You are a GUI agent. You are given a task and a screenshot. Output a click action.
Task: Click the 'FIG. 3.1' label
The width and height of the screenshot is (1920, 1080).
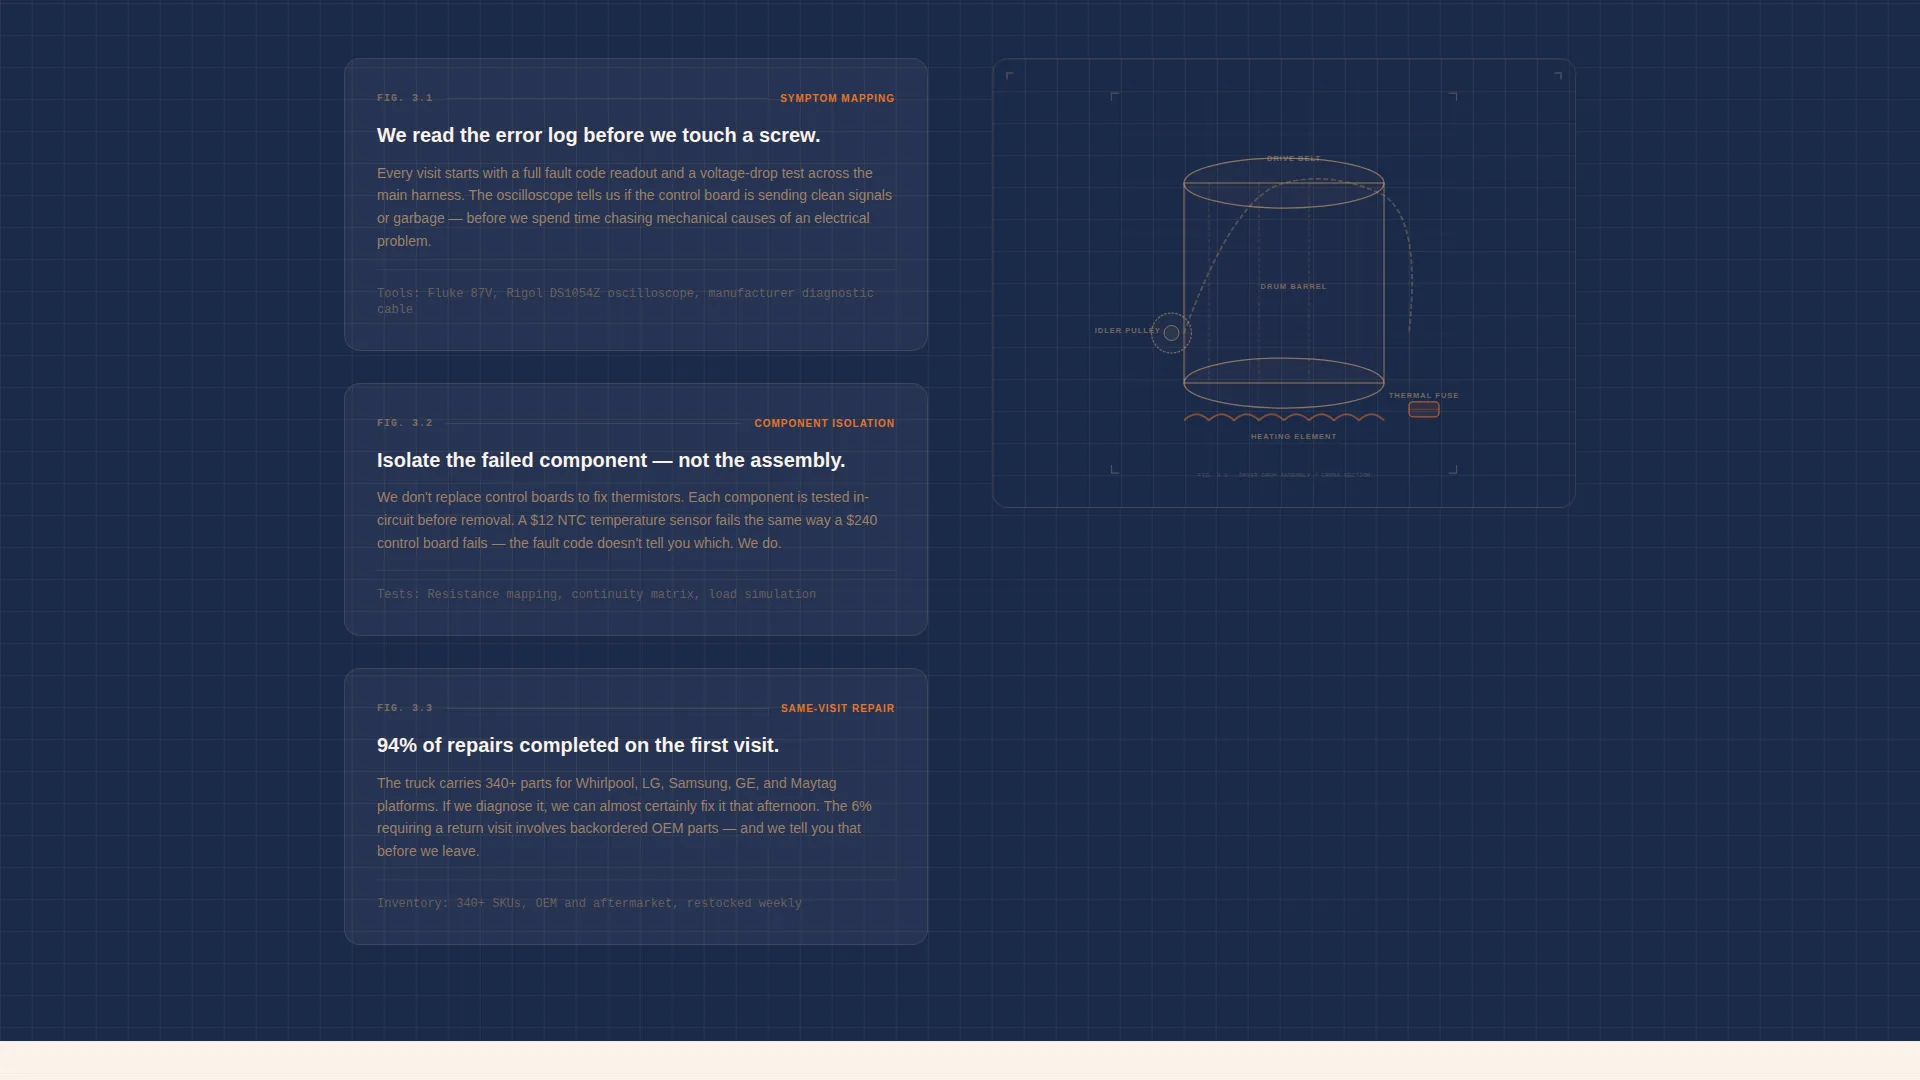(x=405, y=98)
